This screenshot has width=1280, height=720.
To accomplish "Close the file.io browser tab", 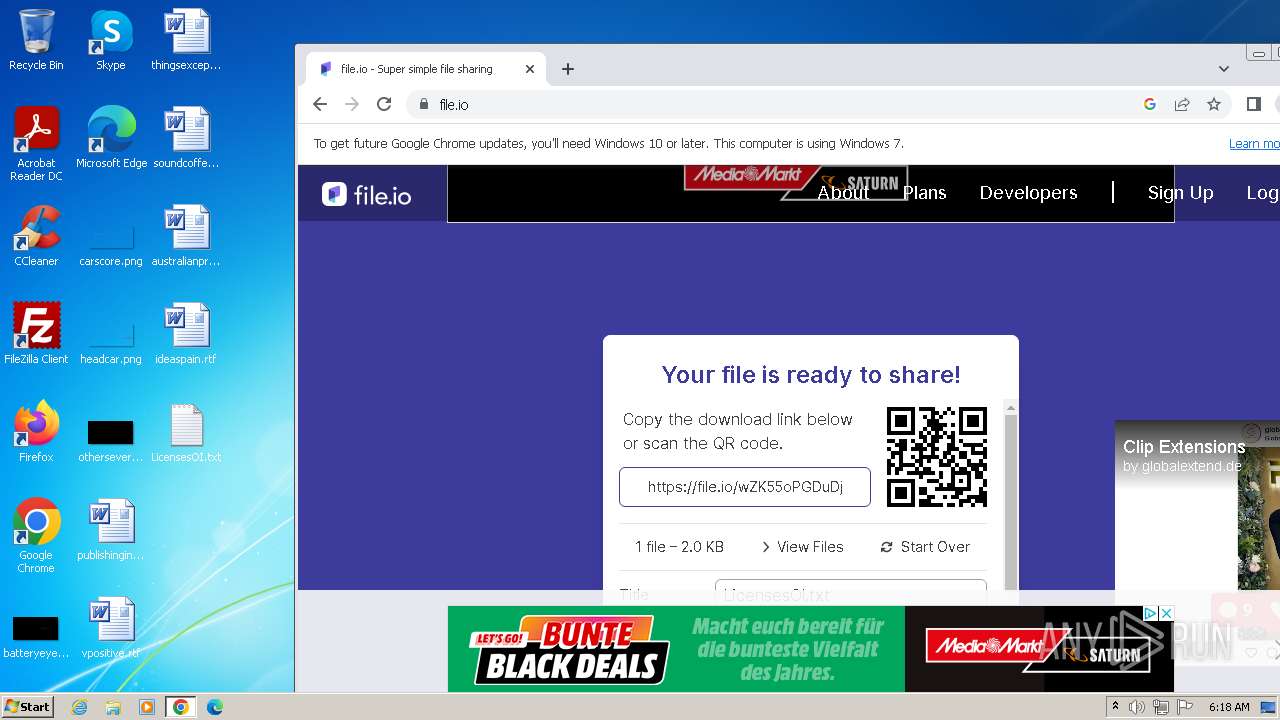I will point(530,69).
